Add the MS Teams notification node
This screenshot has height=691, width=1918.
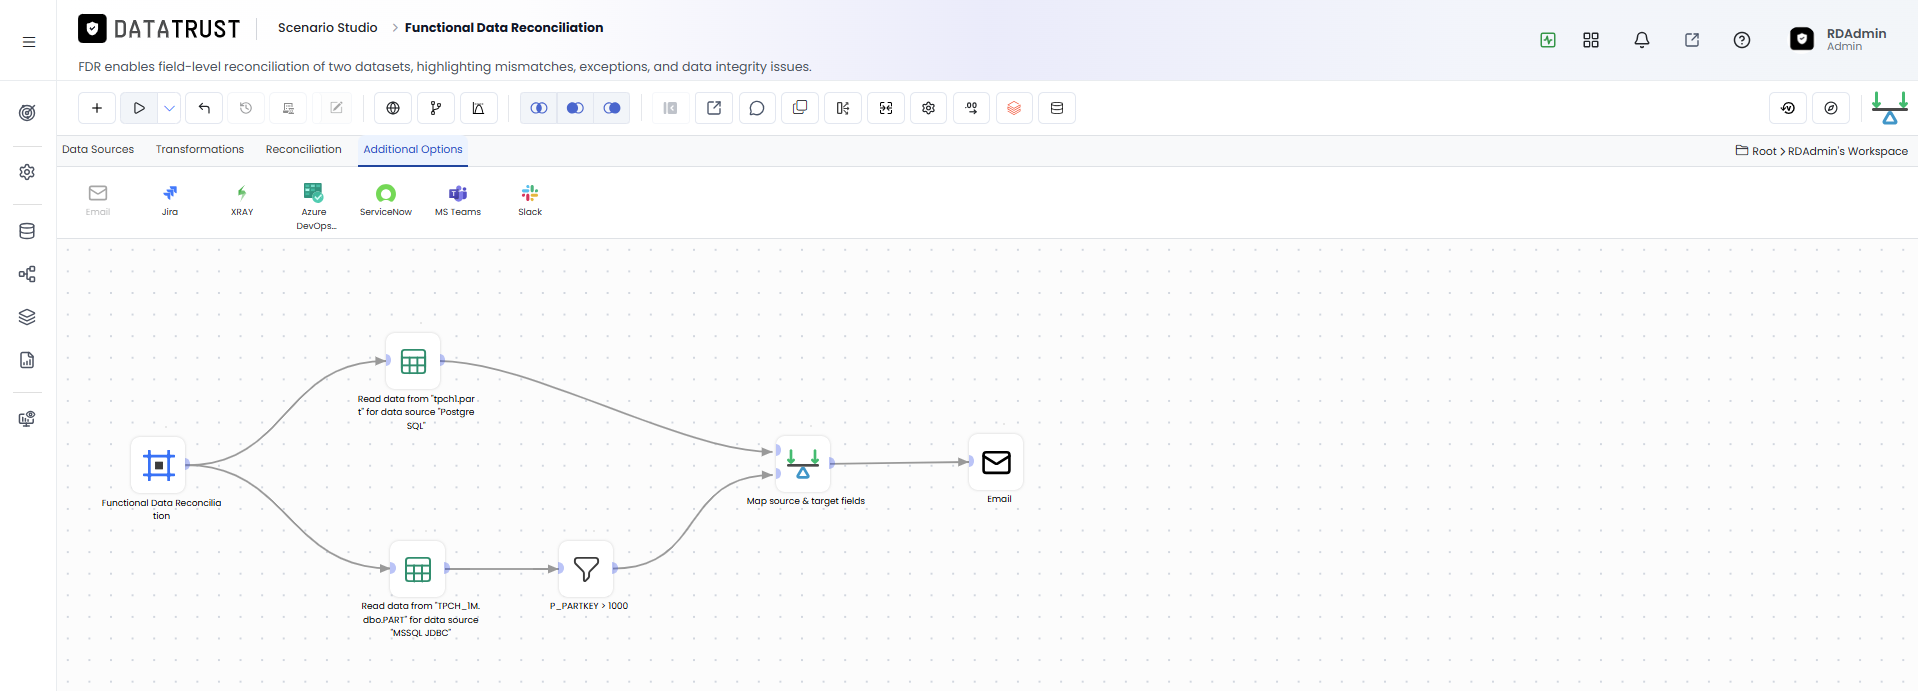458,199
